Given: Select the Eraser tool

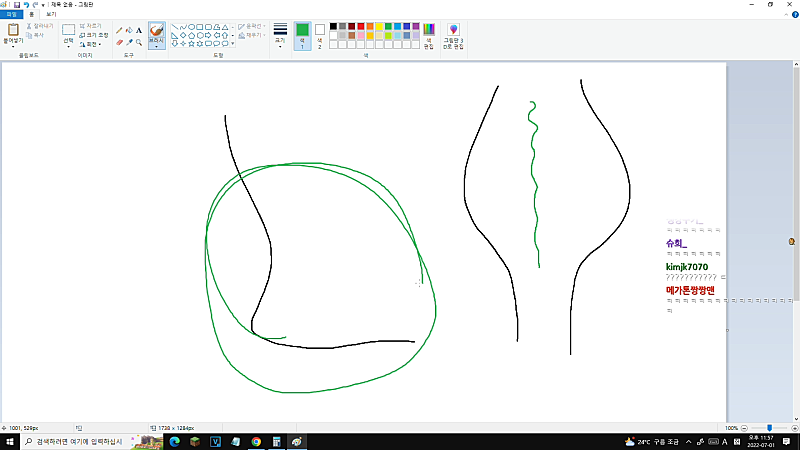Looking at the screenshot, I should point(119,42).
